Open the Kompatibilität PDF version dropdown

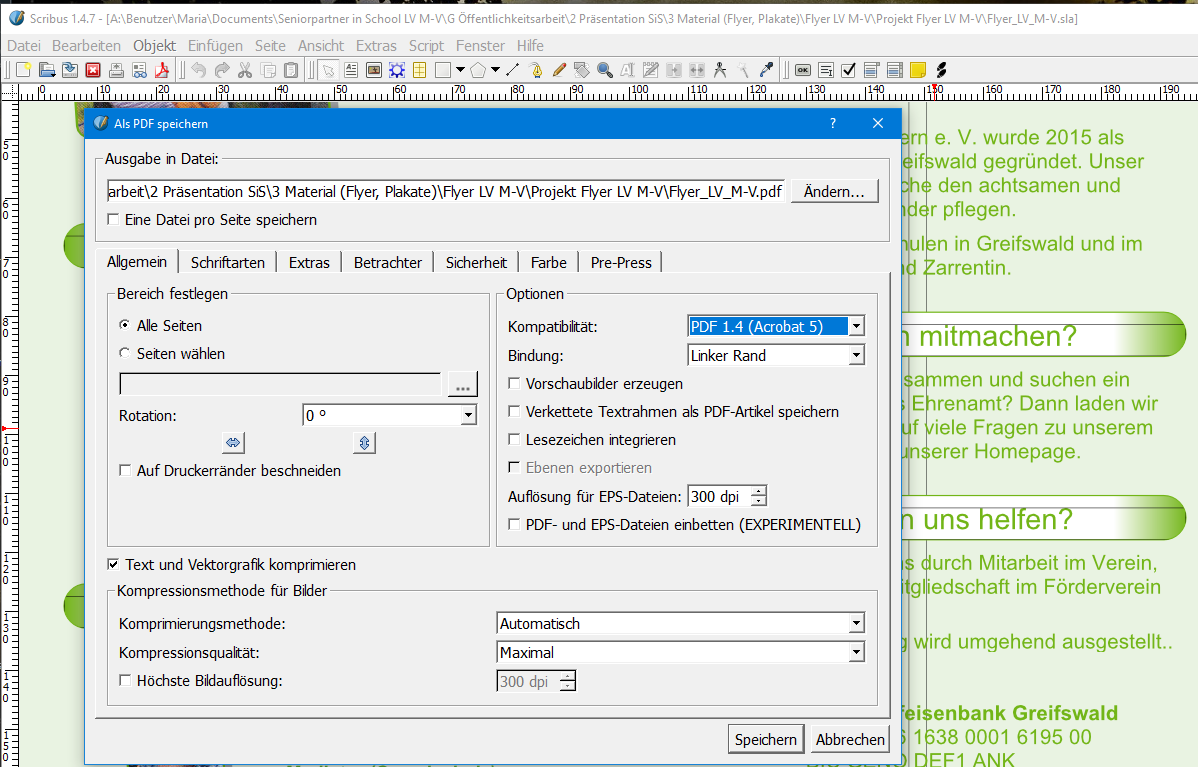(856, 327)
